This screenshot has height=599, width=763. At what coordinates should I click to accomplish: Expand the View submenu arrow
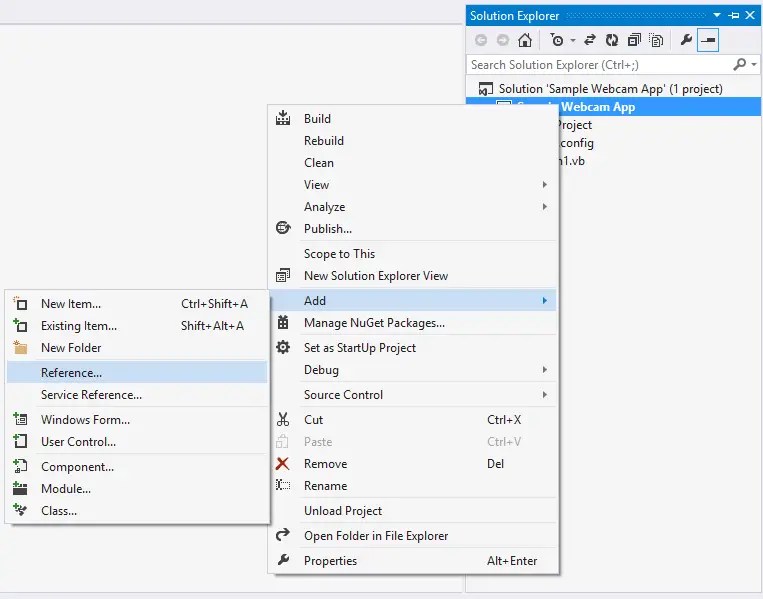point(545,184)
